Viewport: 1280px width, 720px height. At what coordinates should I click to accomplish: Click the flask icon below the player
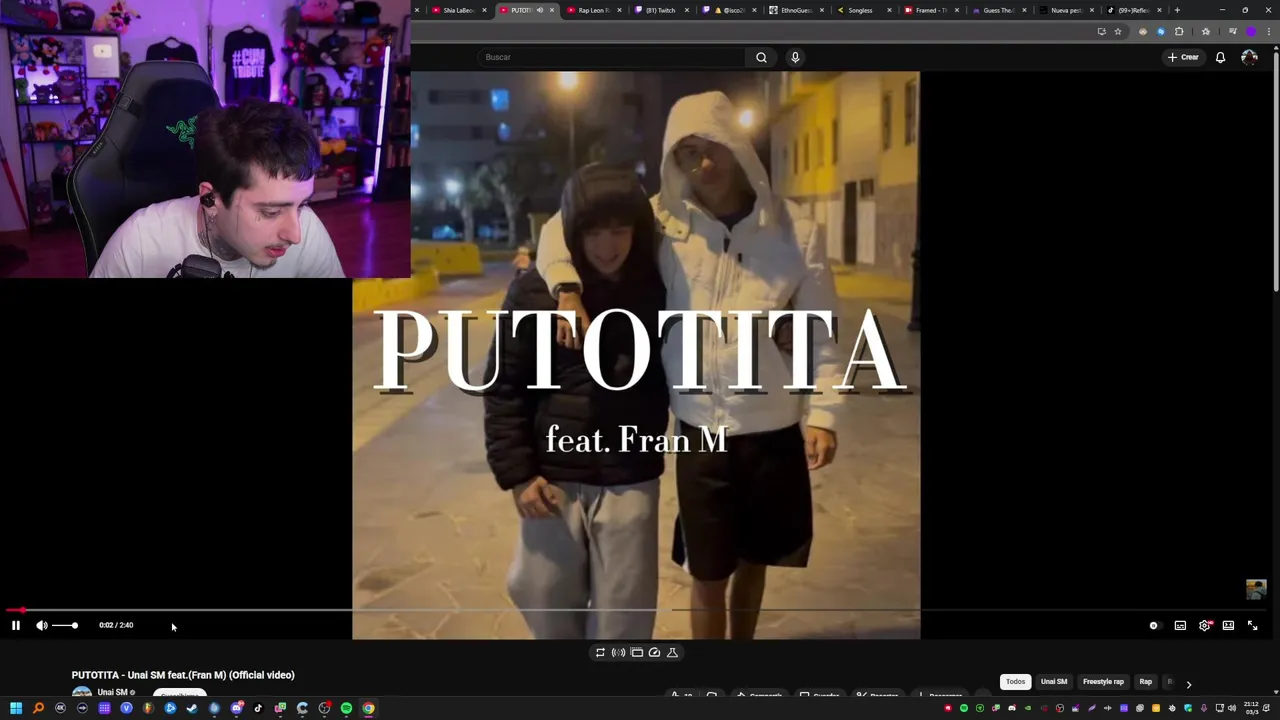click(672, 652)
